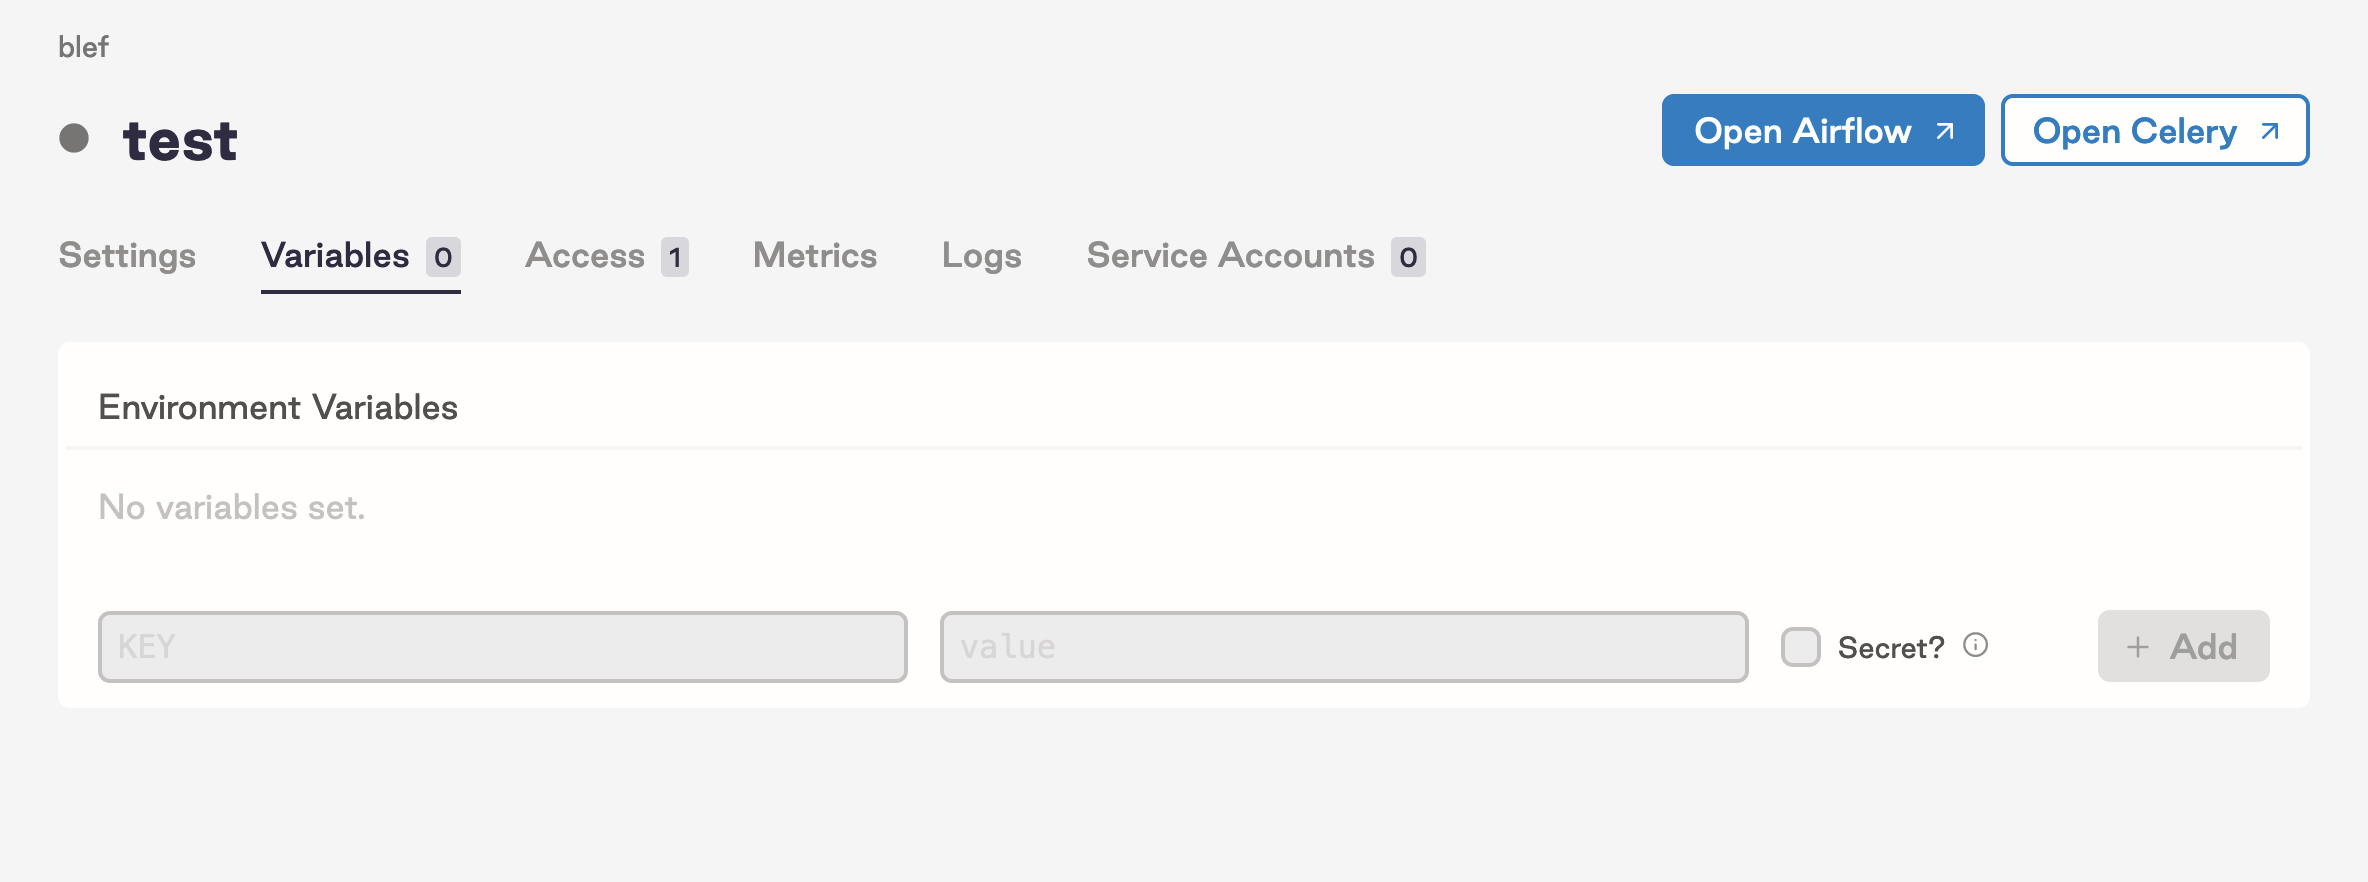The height and width of the screenshot is (882, 2368).
Task: Click the plus icon on Add button
Action: [2137, 647]
